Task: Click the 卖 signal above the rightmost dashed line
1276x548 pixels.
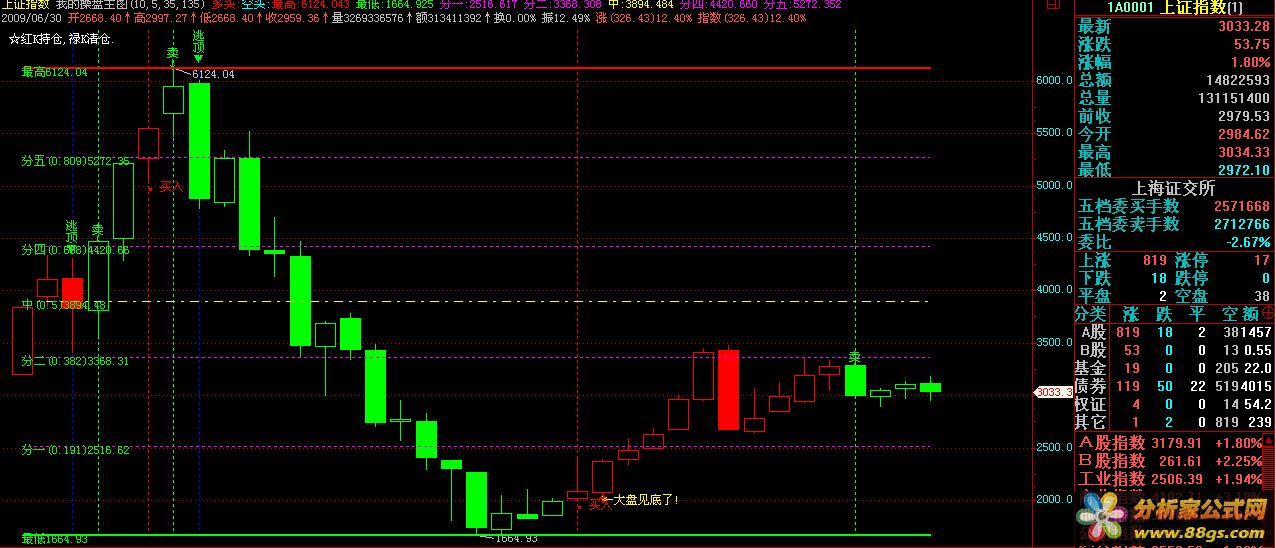Action: (x=854, y=357)
